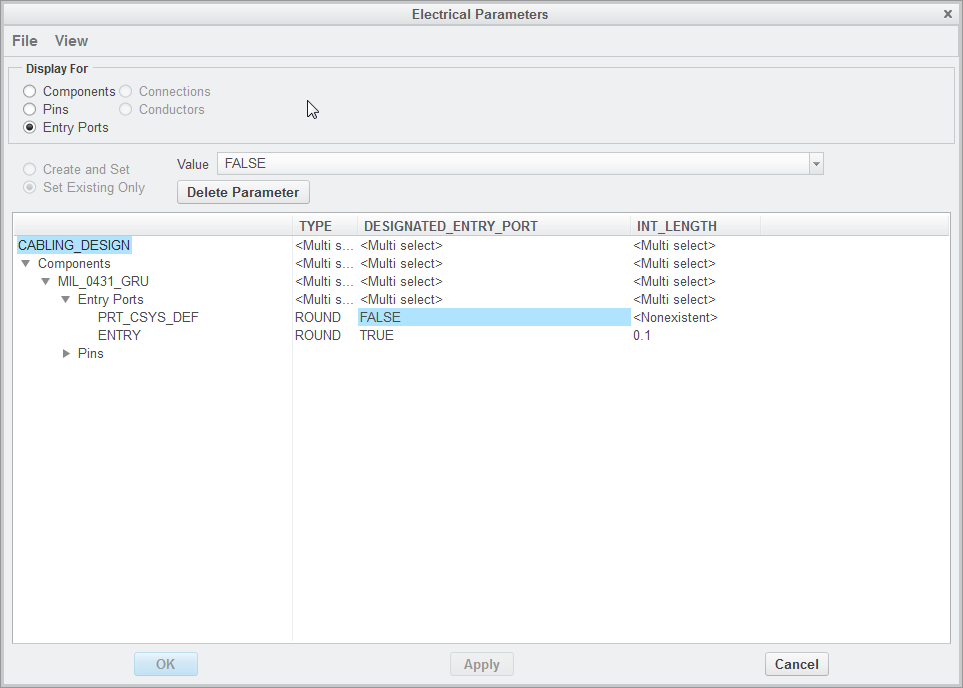The height and width of the screenshot is (688, 963).
Task: Select the Connections radio button
Action: coord(125,92)
